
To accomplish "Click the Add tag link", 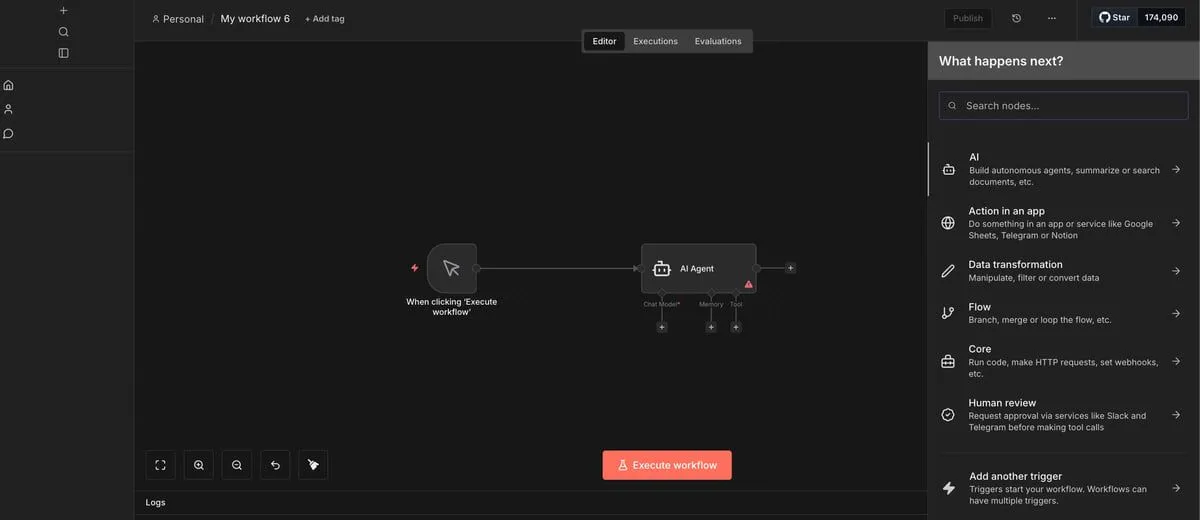I will pyautogui.click(x=324, y=19).
